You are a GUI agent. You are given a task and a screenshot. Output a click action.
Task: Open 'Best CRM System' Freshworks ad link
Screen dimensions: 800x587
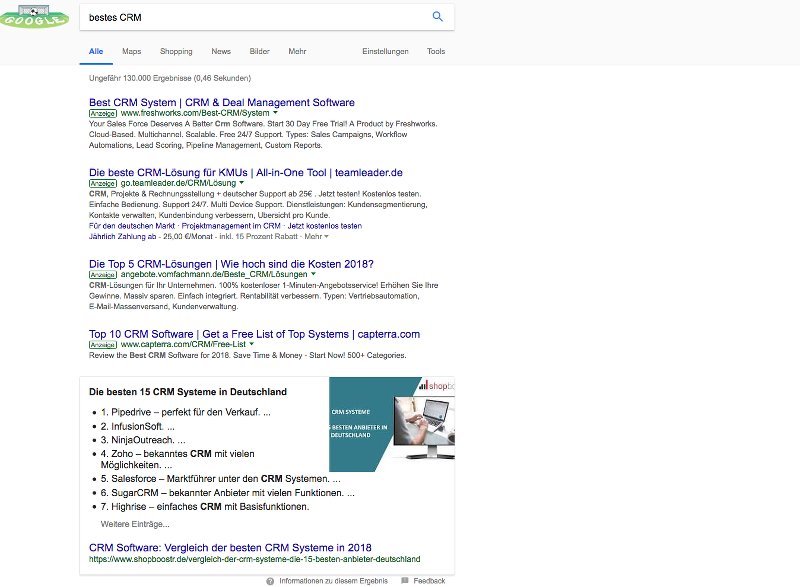(x=221, y=103)
